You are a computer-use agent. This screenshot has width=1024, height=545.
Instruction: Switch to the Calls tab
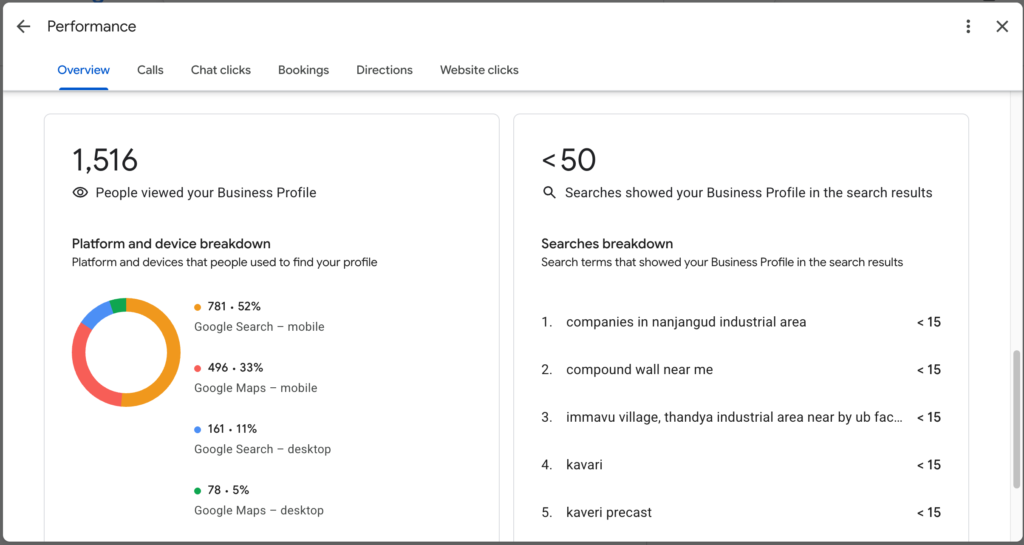click(x=150, y=70)
